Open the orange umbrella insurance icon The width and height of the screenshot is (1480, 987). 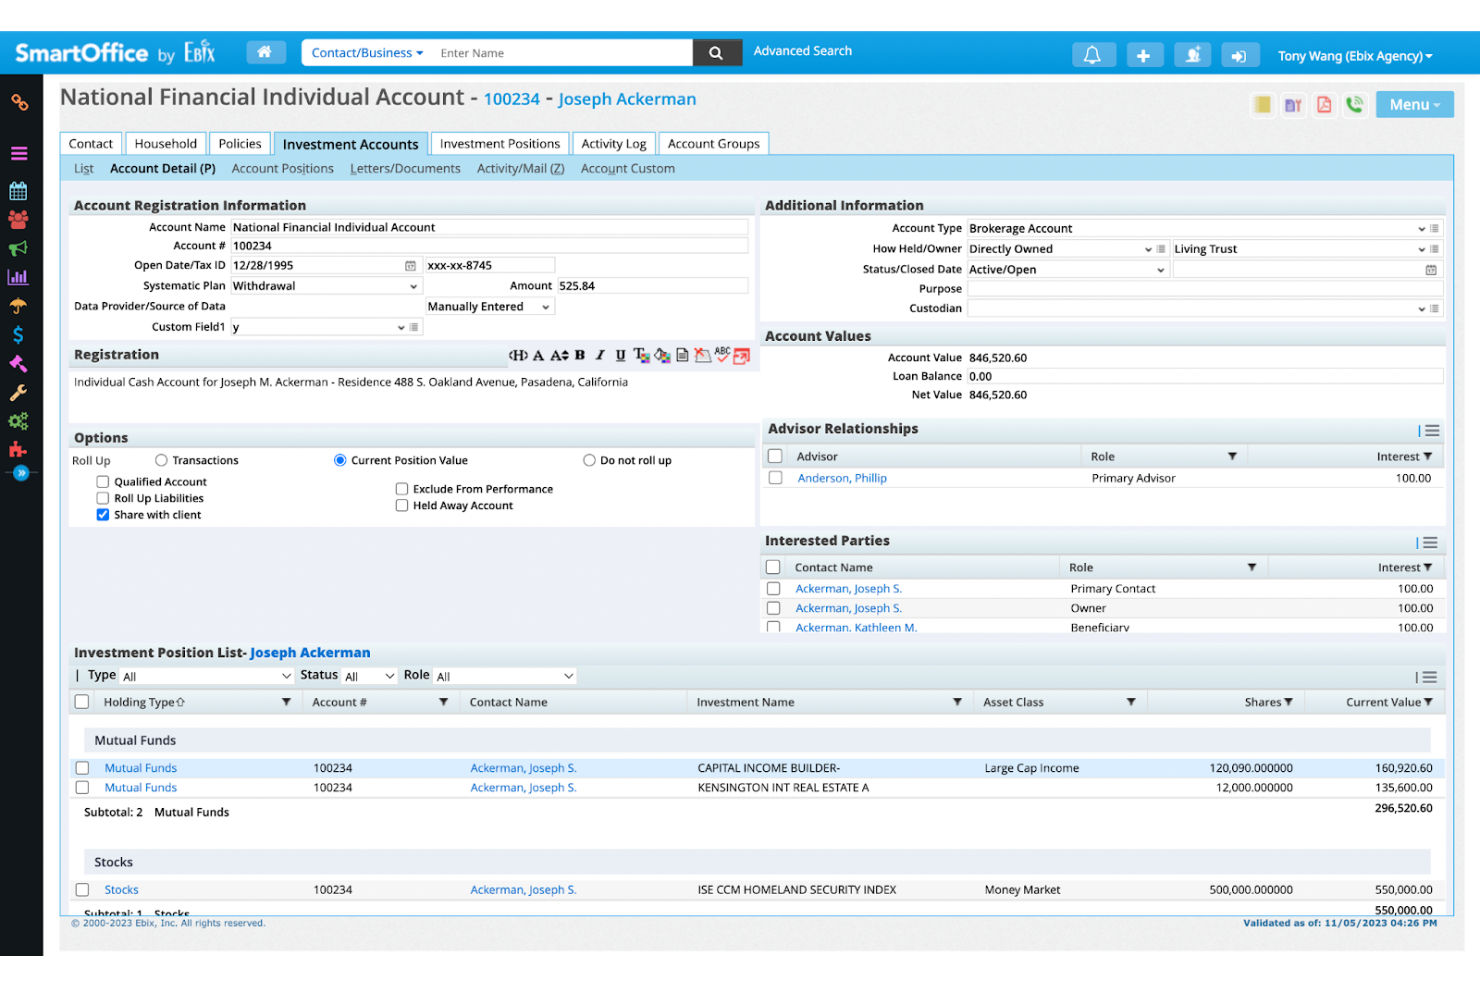[18, 306]
